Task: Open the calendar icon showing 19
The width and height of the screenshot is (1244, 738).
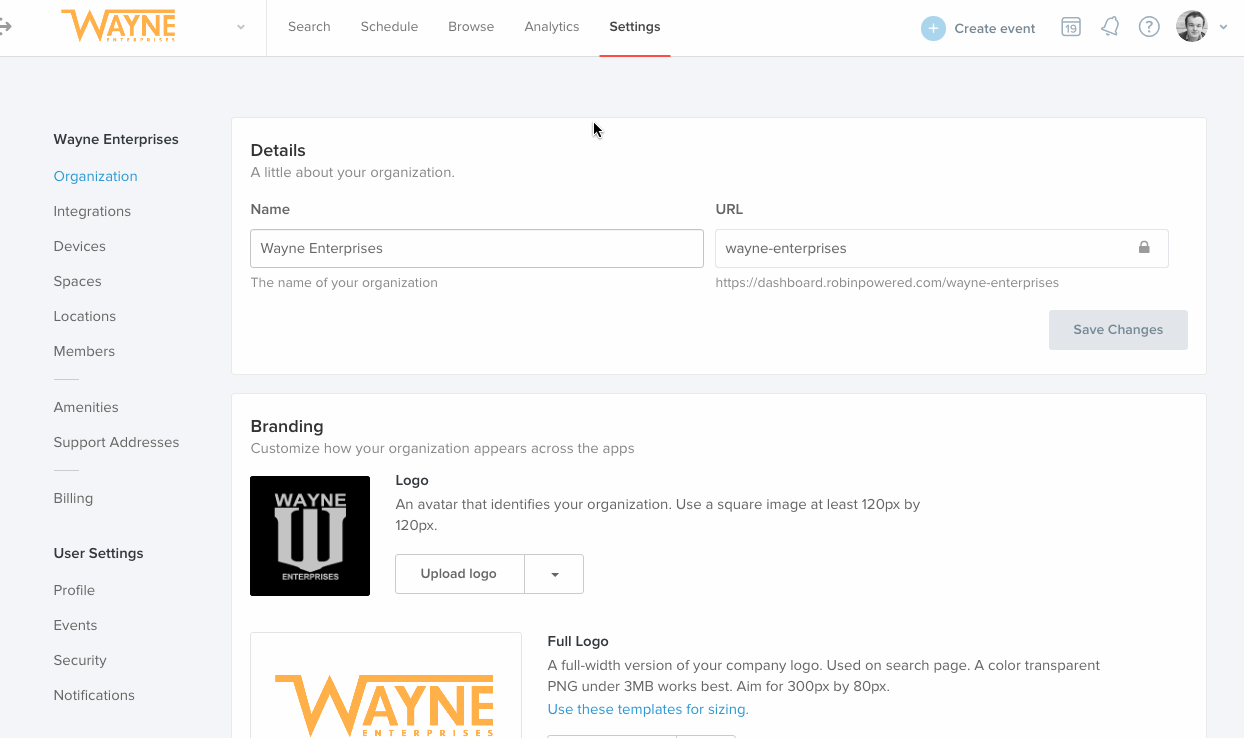Action: click(1070, 27)
